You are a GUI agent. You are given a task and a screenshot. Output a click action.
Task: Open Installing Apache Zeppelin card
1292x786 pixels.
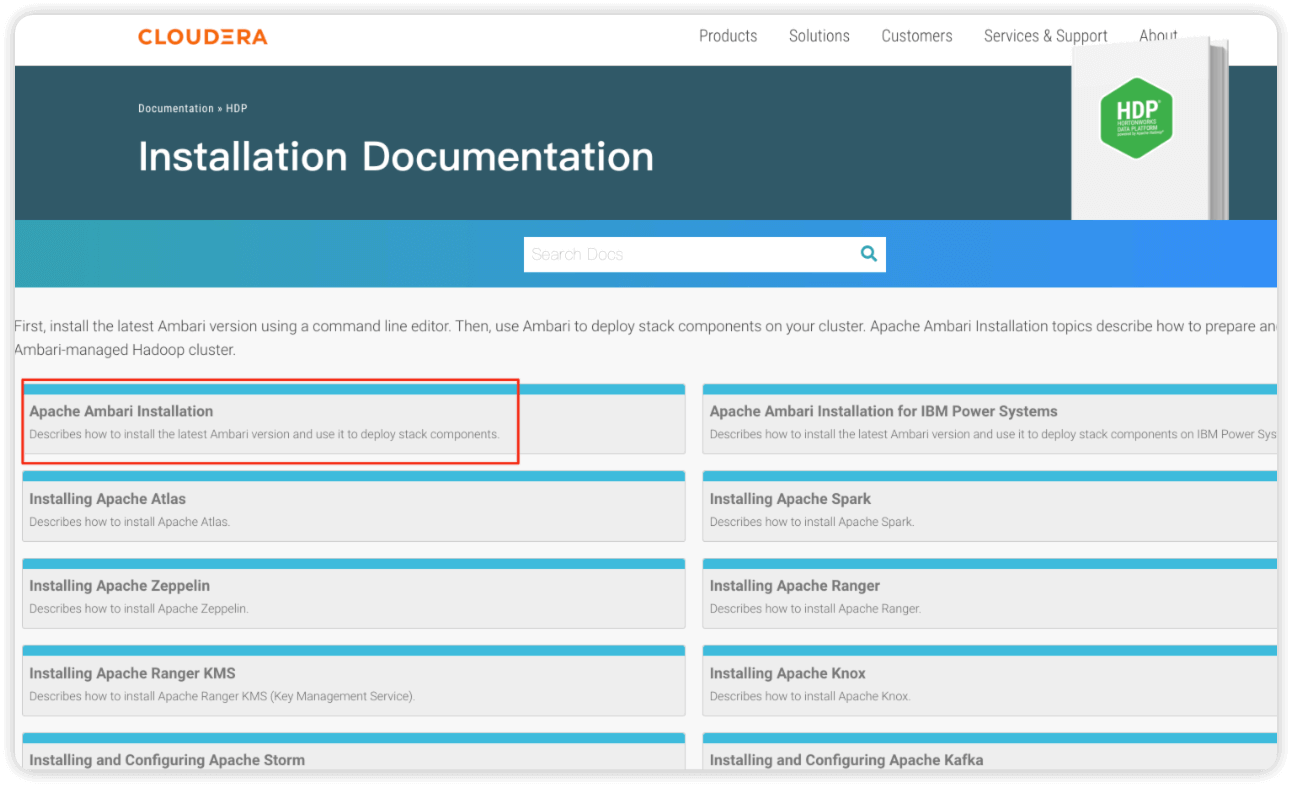click(x=354, y=593)
